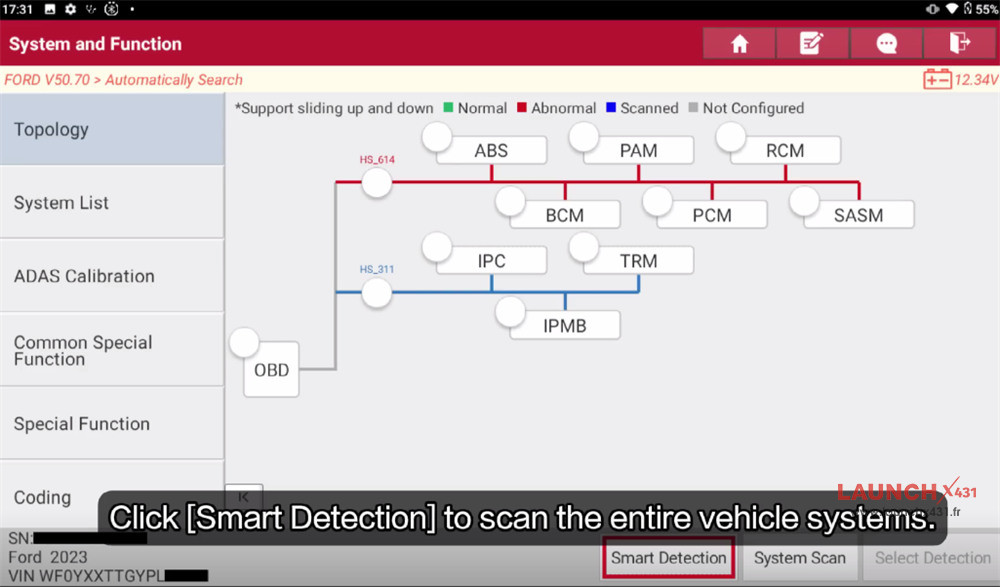
Task: Start the System Scan button
Action: (800, 558)
